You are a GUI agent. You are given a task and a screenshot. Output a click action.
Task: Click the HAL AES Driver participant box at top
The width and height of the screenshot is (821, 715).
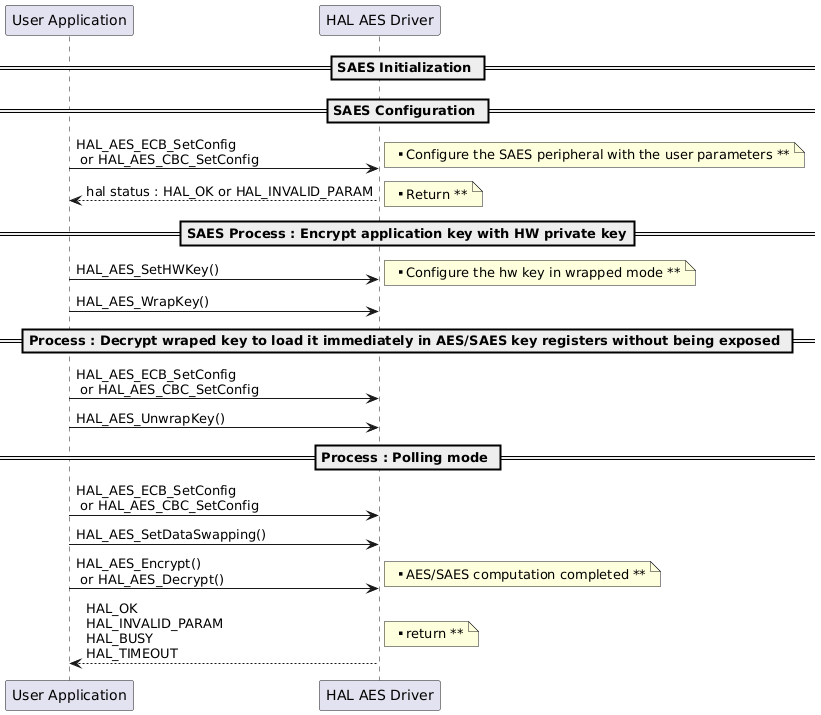379,20
